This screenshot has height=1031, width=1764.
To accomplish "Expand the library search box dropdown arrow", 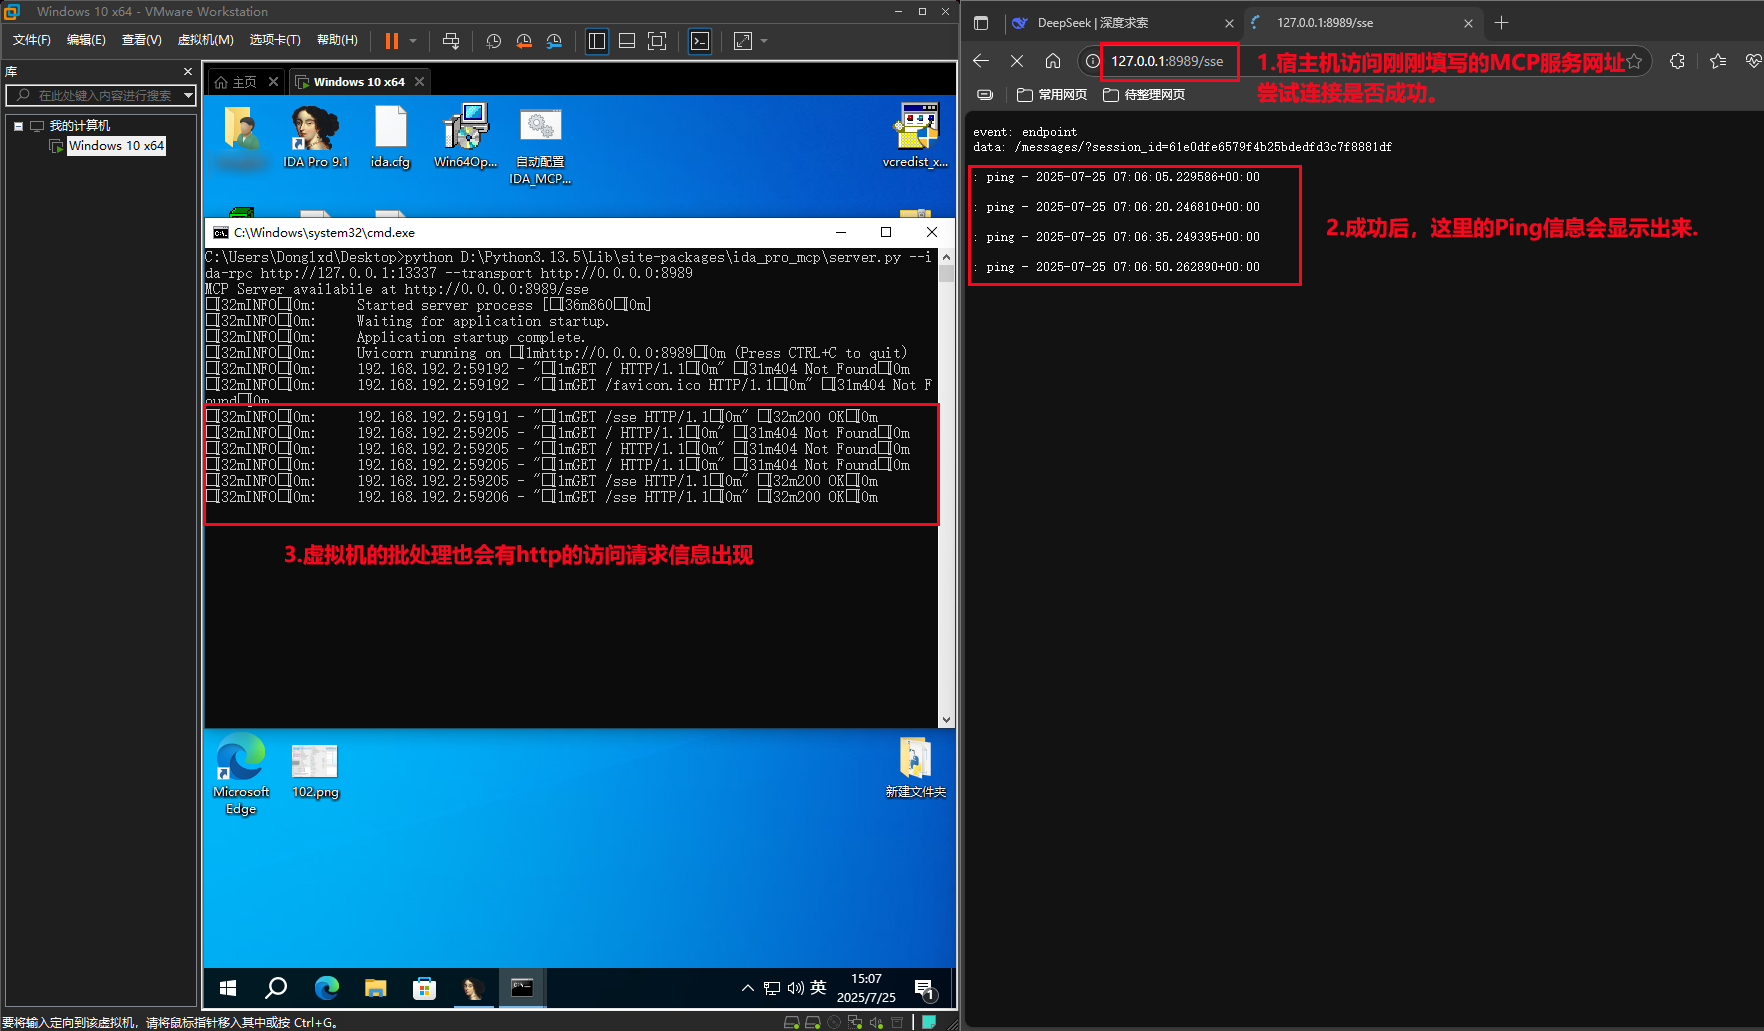I will click(188, 95).
